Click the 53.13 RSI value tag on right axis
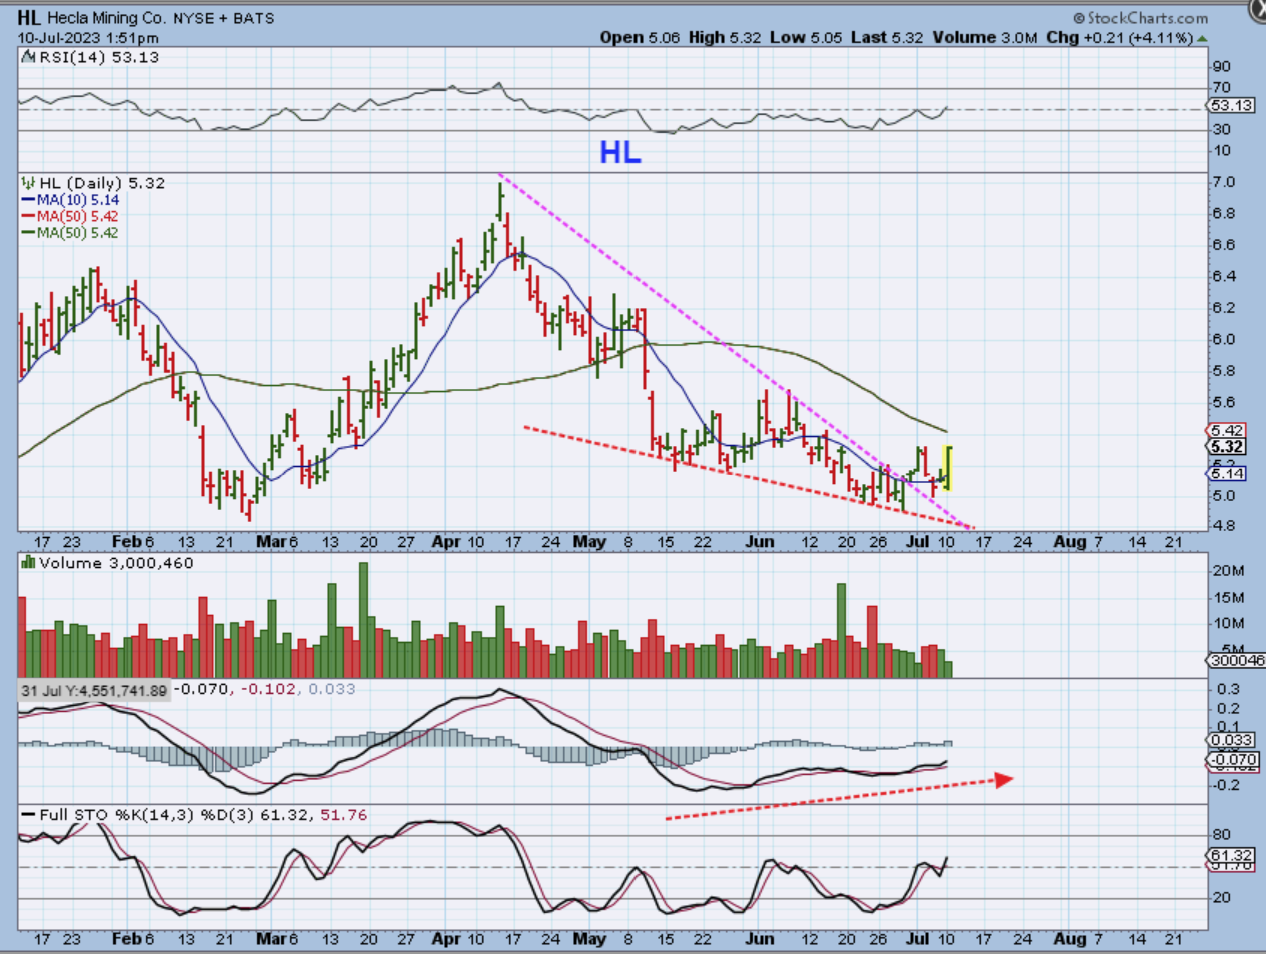This screenshot has height=954, width=1266. (x=1232, y=105)
